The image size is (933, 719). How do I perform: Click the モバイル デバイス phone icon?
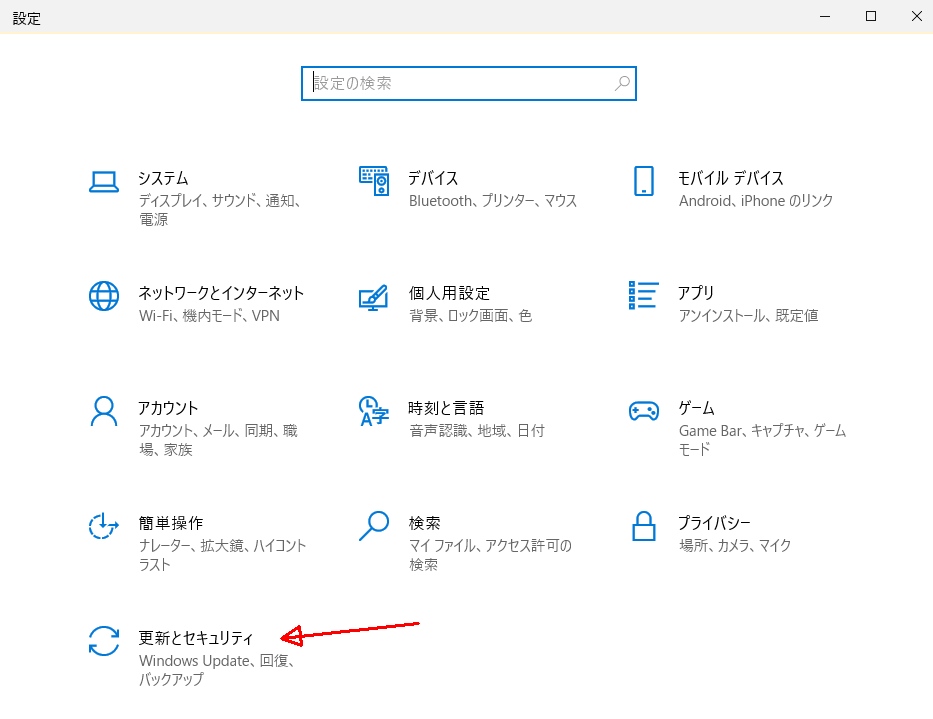click(643, 181)
